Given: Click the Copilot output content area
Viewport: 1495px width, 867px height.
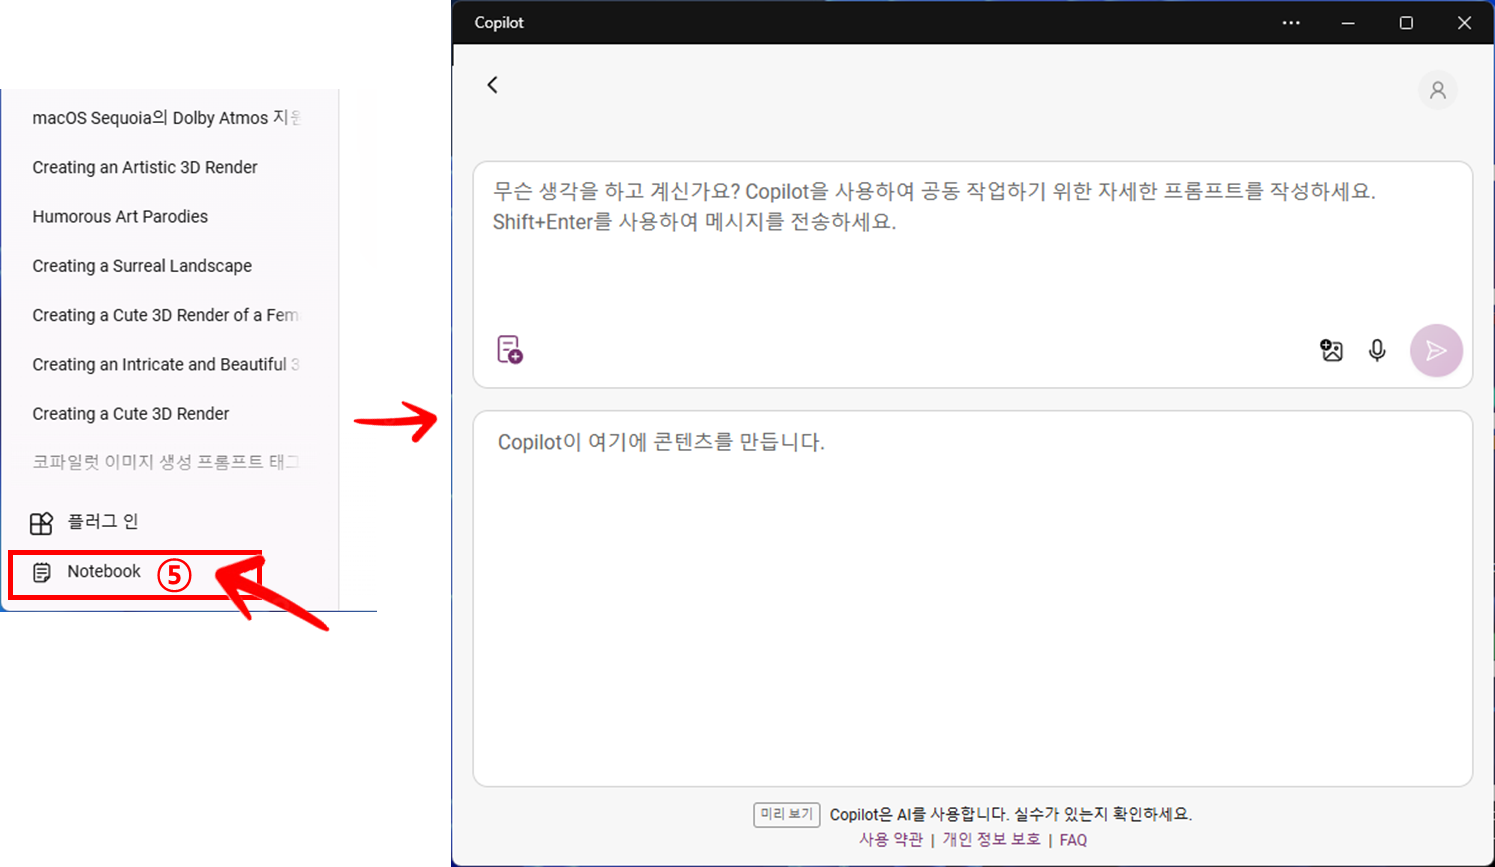Looking at the screenshot, I should [x=972, y=598].
